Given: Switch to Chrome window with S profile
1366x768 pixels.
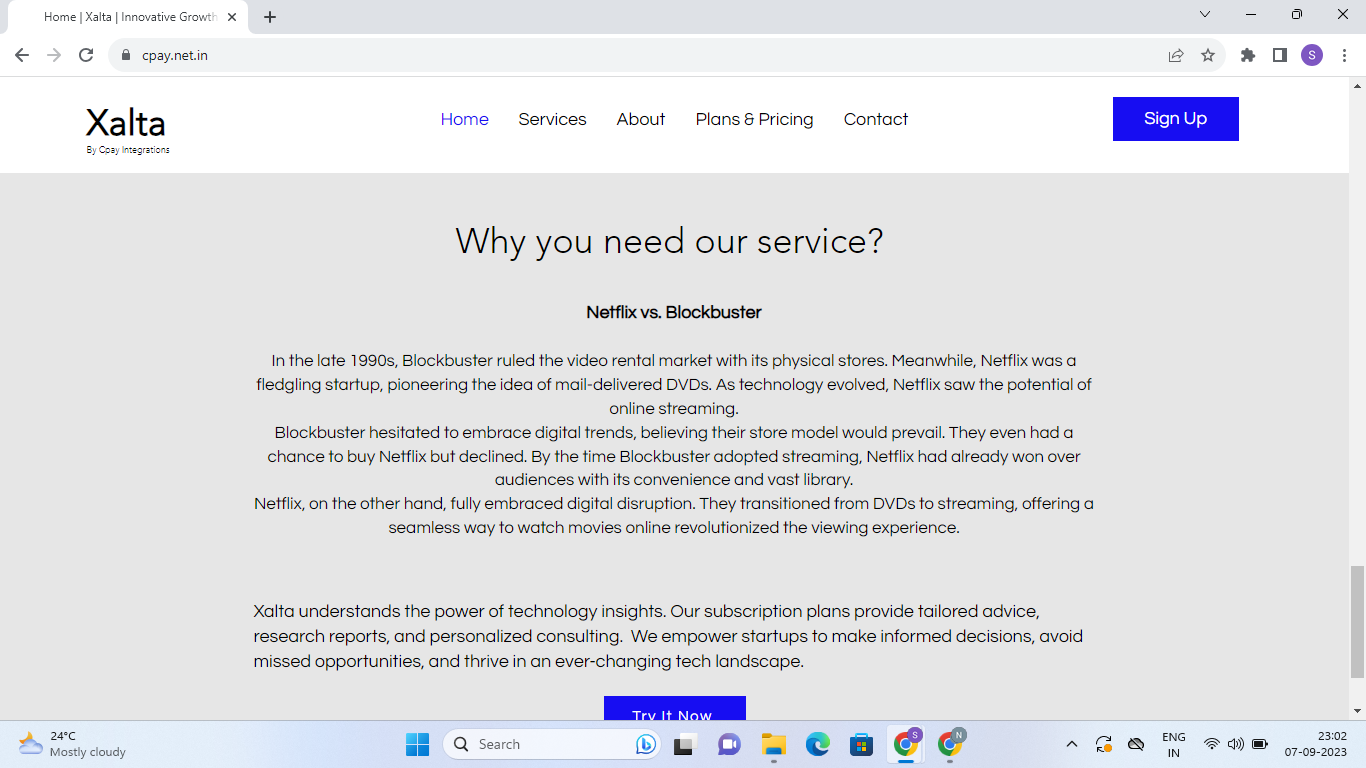Looking at the screenshot, I should point(907,744).
